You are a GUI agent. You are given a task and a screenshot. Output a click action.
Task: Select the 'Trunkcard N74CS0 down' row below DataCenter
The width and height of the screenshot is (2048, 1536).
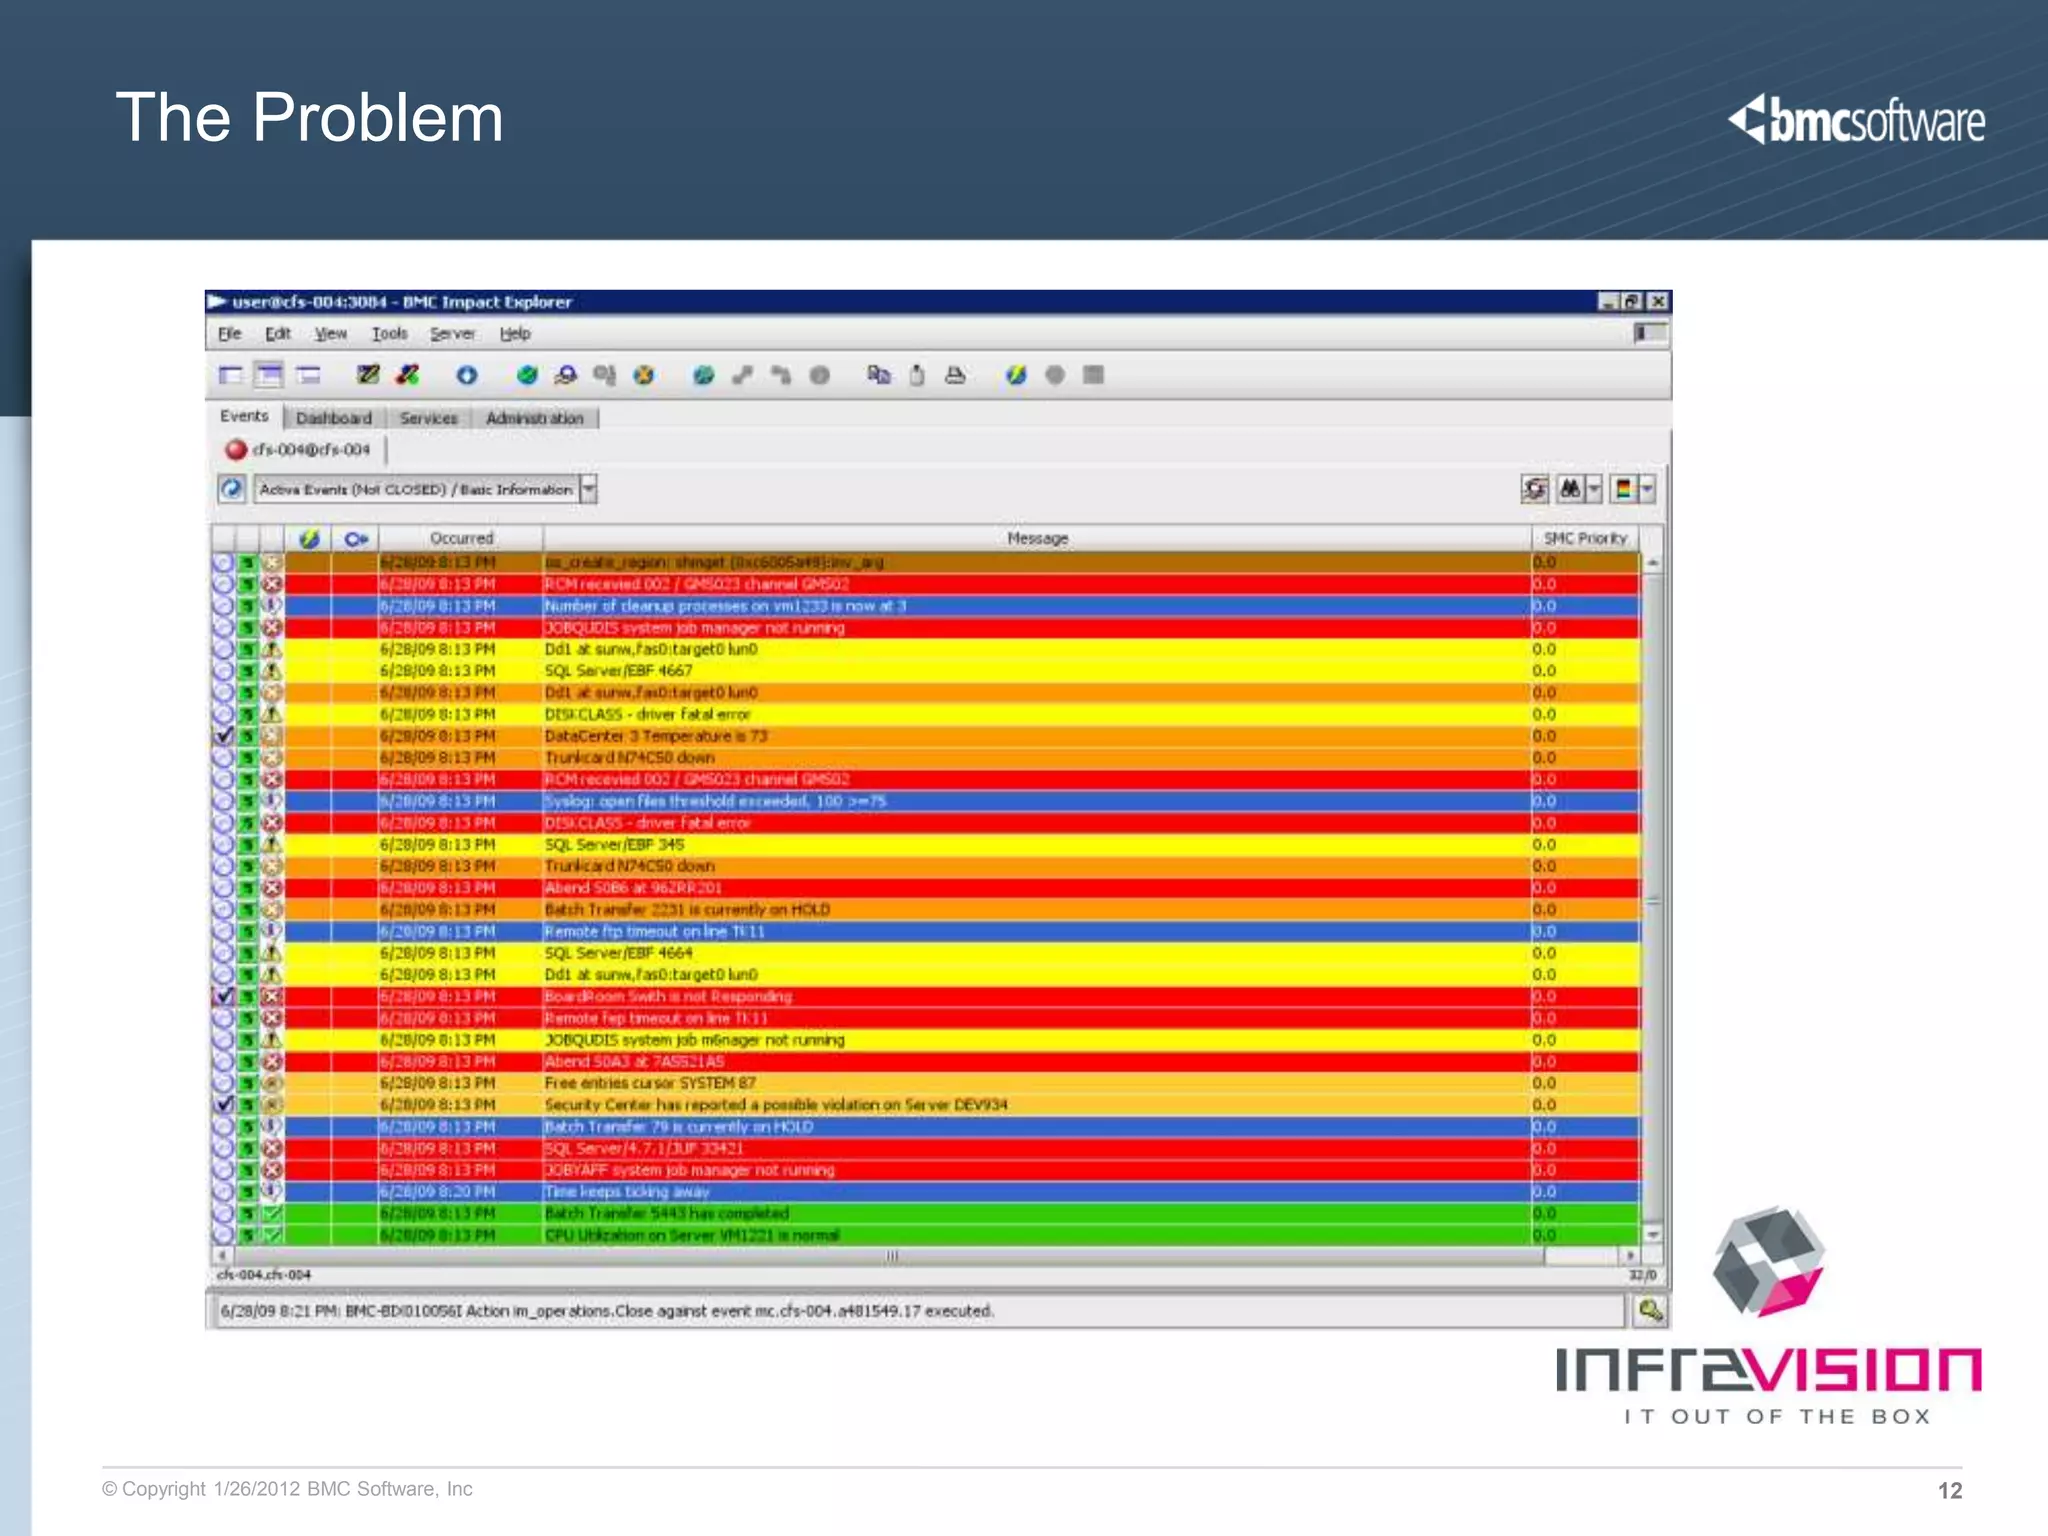(925, 758)
